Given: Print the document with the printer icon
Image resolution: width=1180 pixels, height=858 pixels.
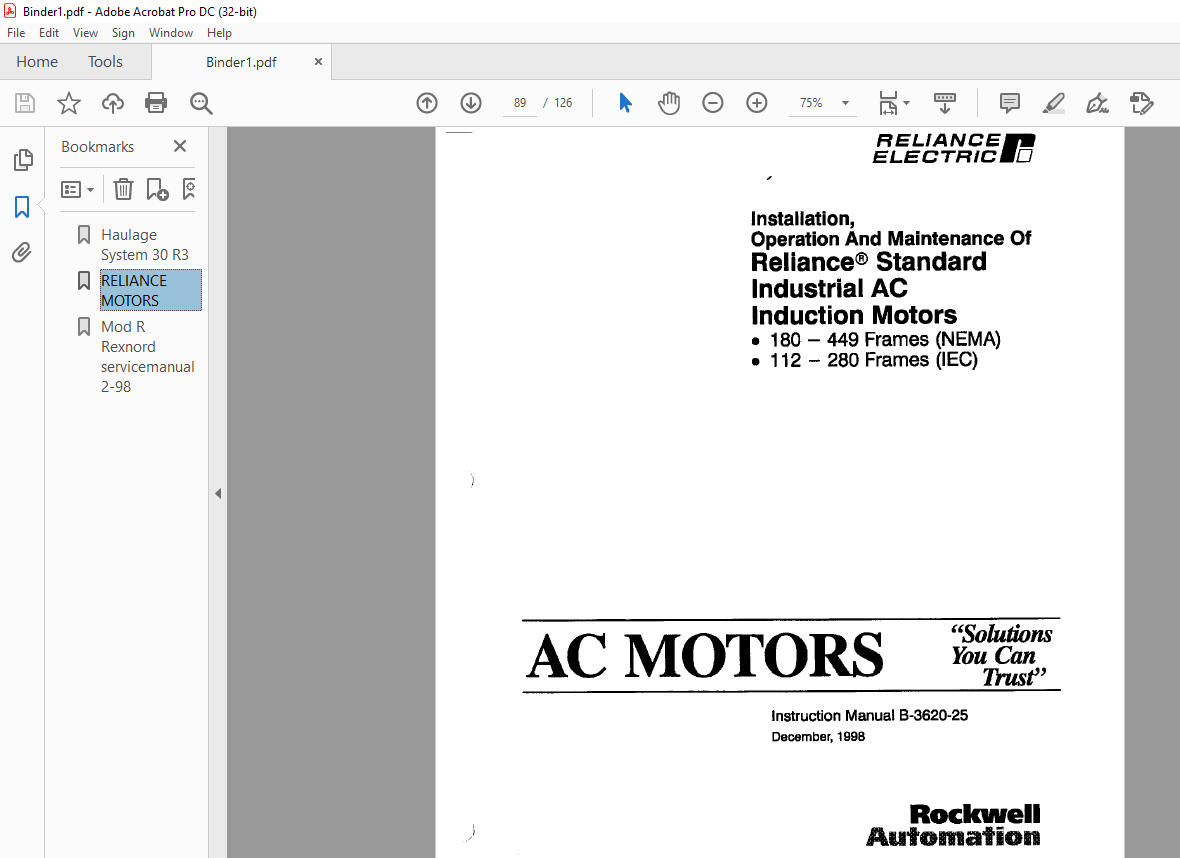Looking at the screenshot, I should pos(156,103).
